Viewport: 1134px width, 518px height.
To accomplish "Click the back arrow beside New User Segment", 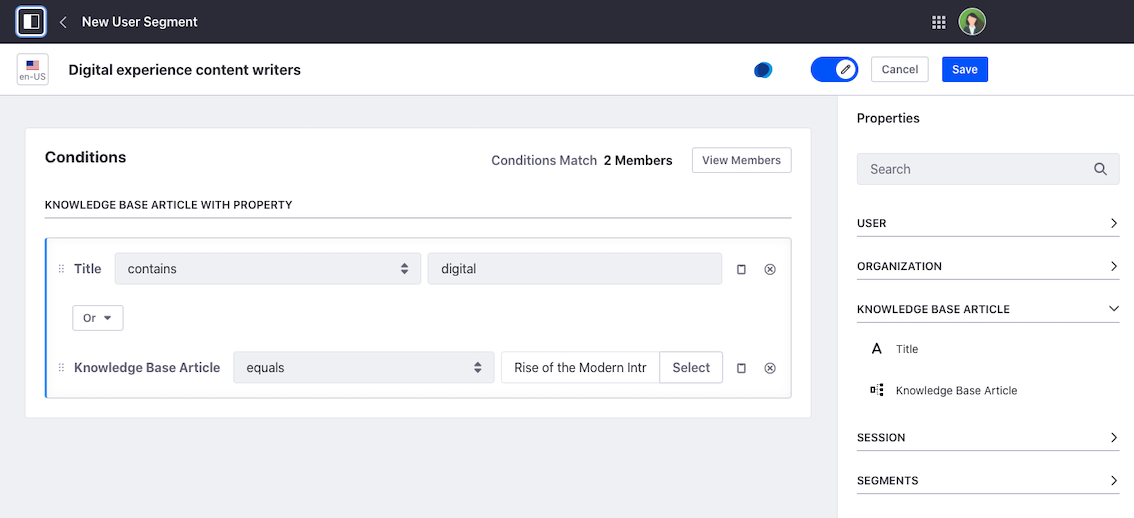I will coord(63,22).
